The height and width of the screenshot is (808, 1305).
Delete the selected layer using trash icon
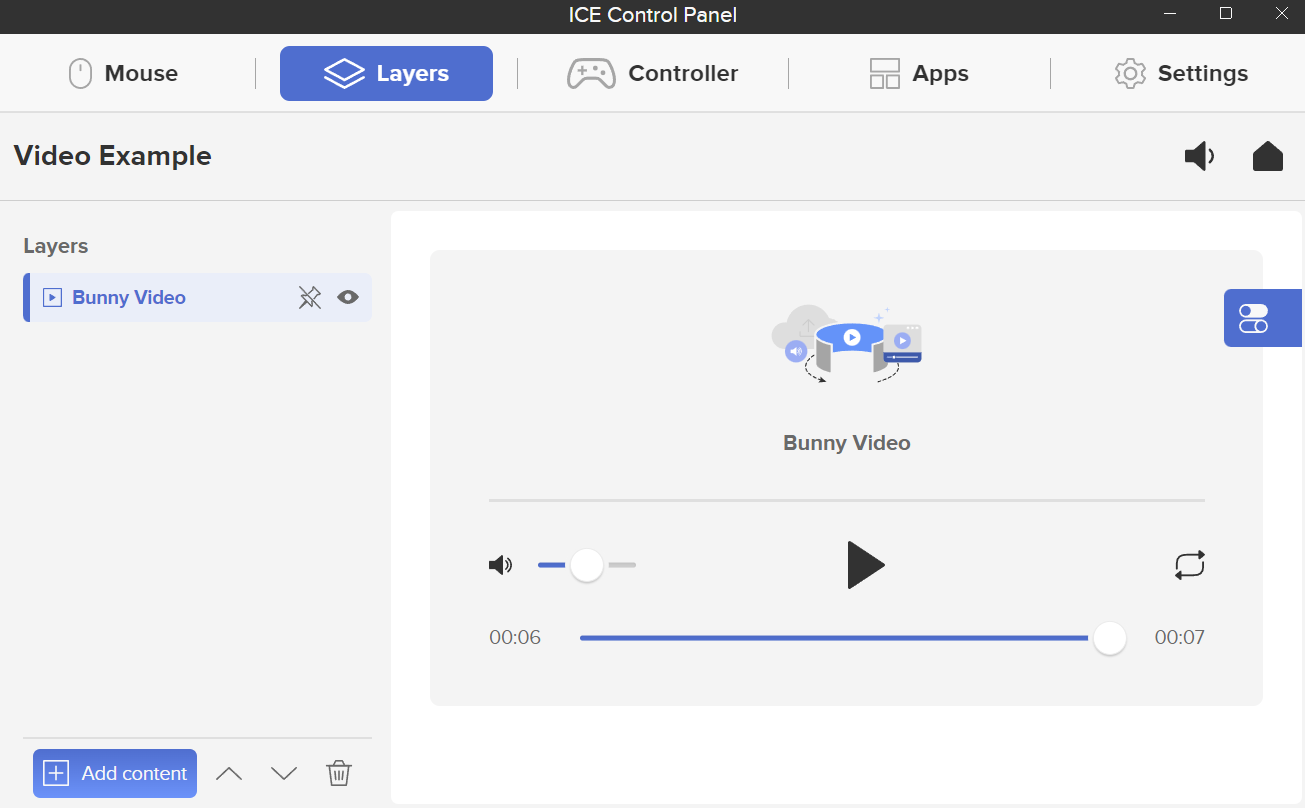click(x=338, y=772)
